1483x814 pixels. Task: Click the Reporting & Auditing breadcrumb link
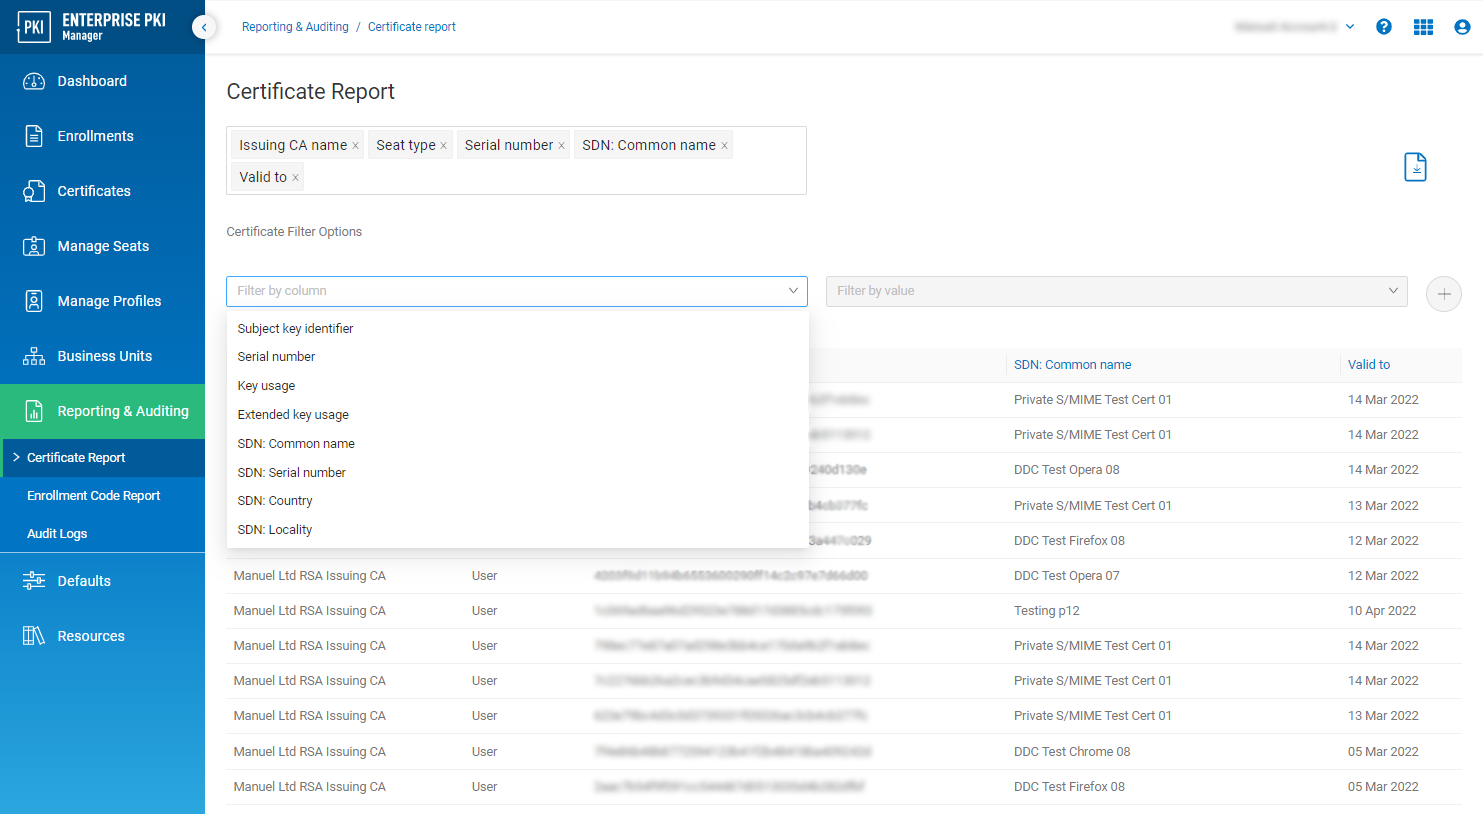coord(295,27)
